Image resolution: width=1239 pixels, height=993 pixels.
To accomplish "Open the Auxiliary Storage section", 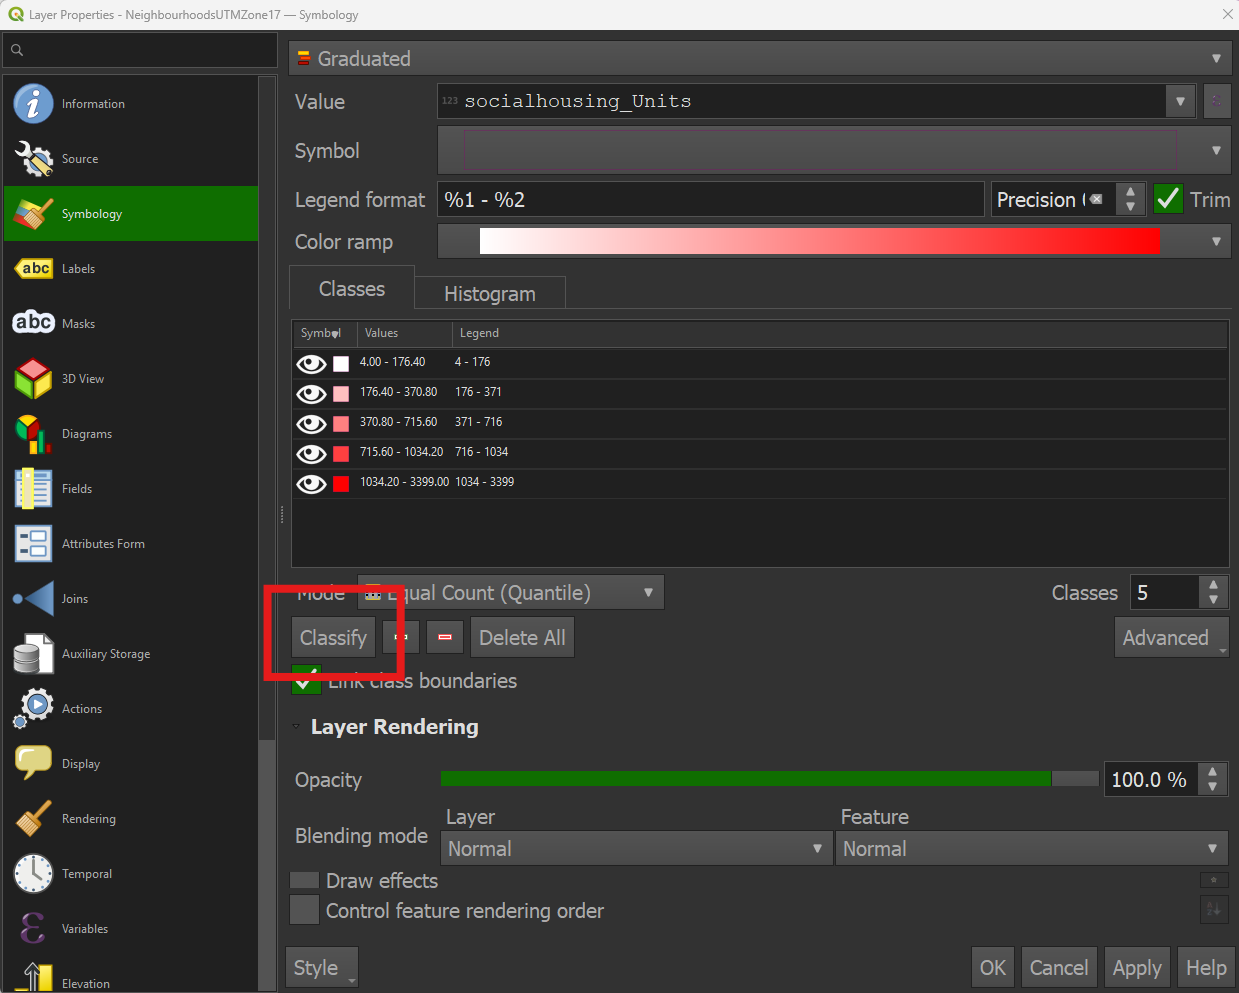I will pos(131,654).
